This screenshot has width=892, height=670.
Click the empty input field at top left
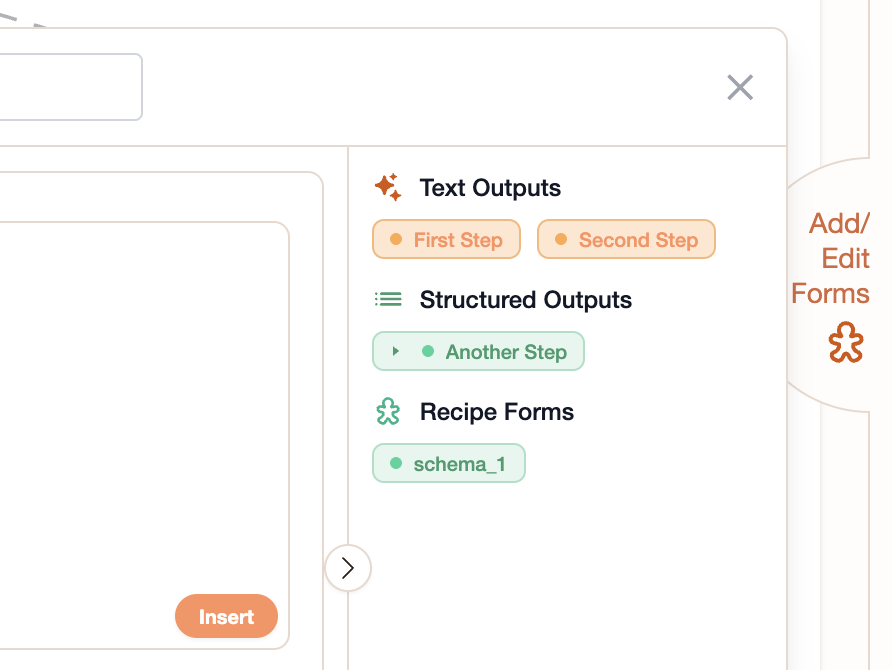tap(60, 87)
